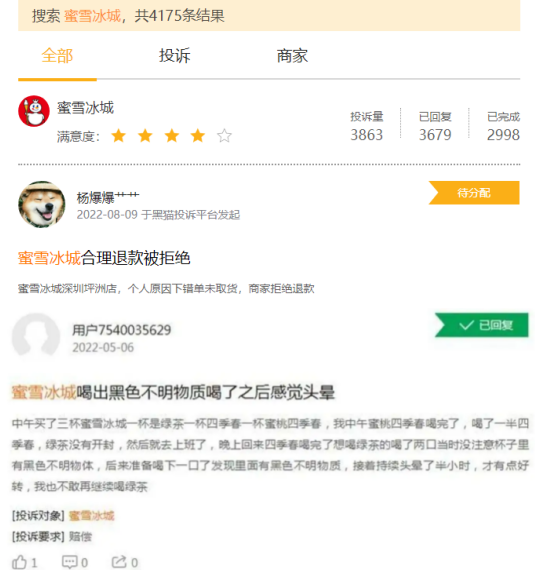Click the 蜜雪冰城 merchant name heading
The image size is (550, 577).
[85, 107]
